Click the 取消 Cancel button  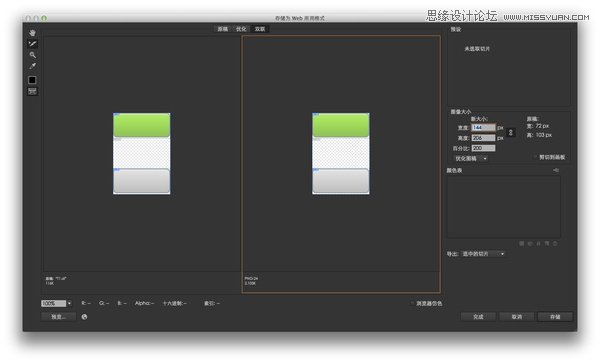pos(517,317)
